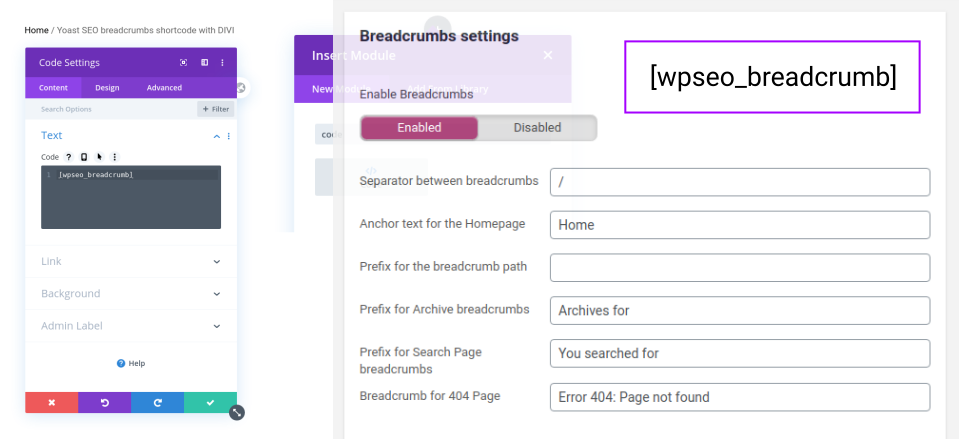Collapse the Text section chevron

(x=216, y=136)
